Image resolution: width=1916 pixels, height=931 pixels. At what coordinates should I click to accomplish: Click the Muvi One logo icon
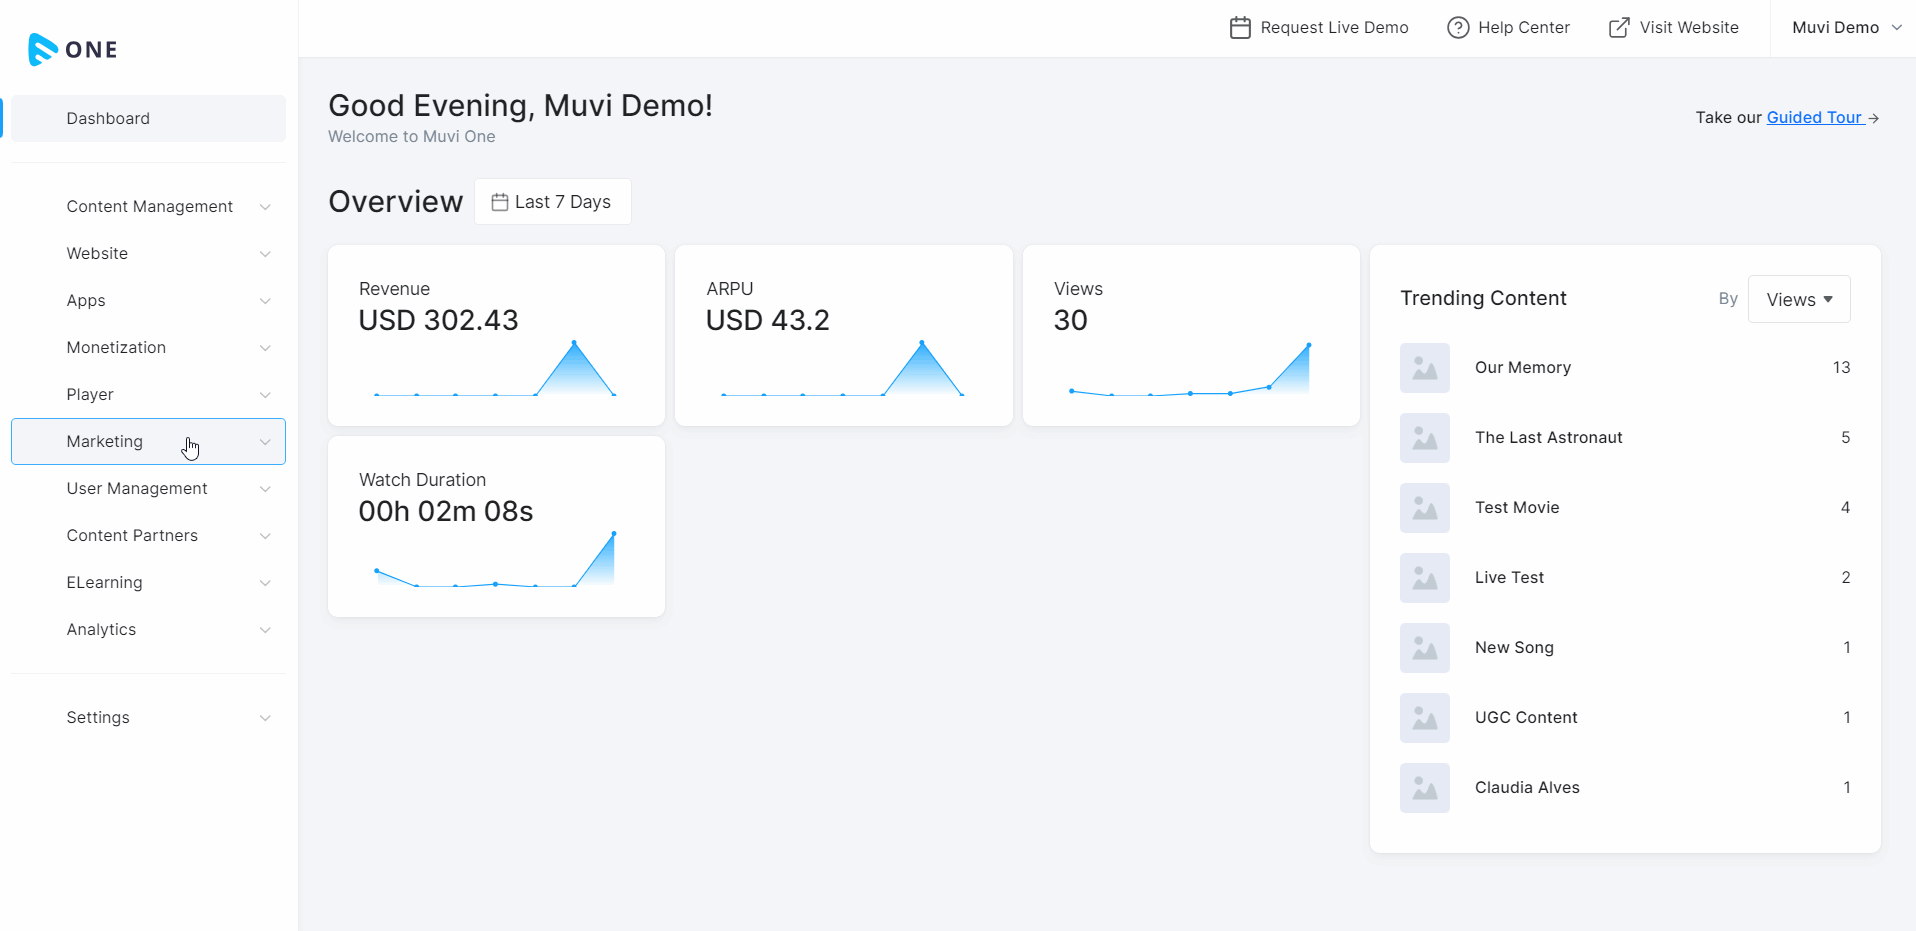(42, 49)
